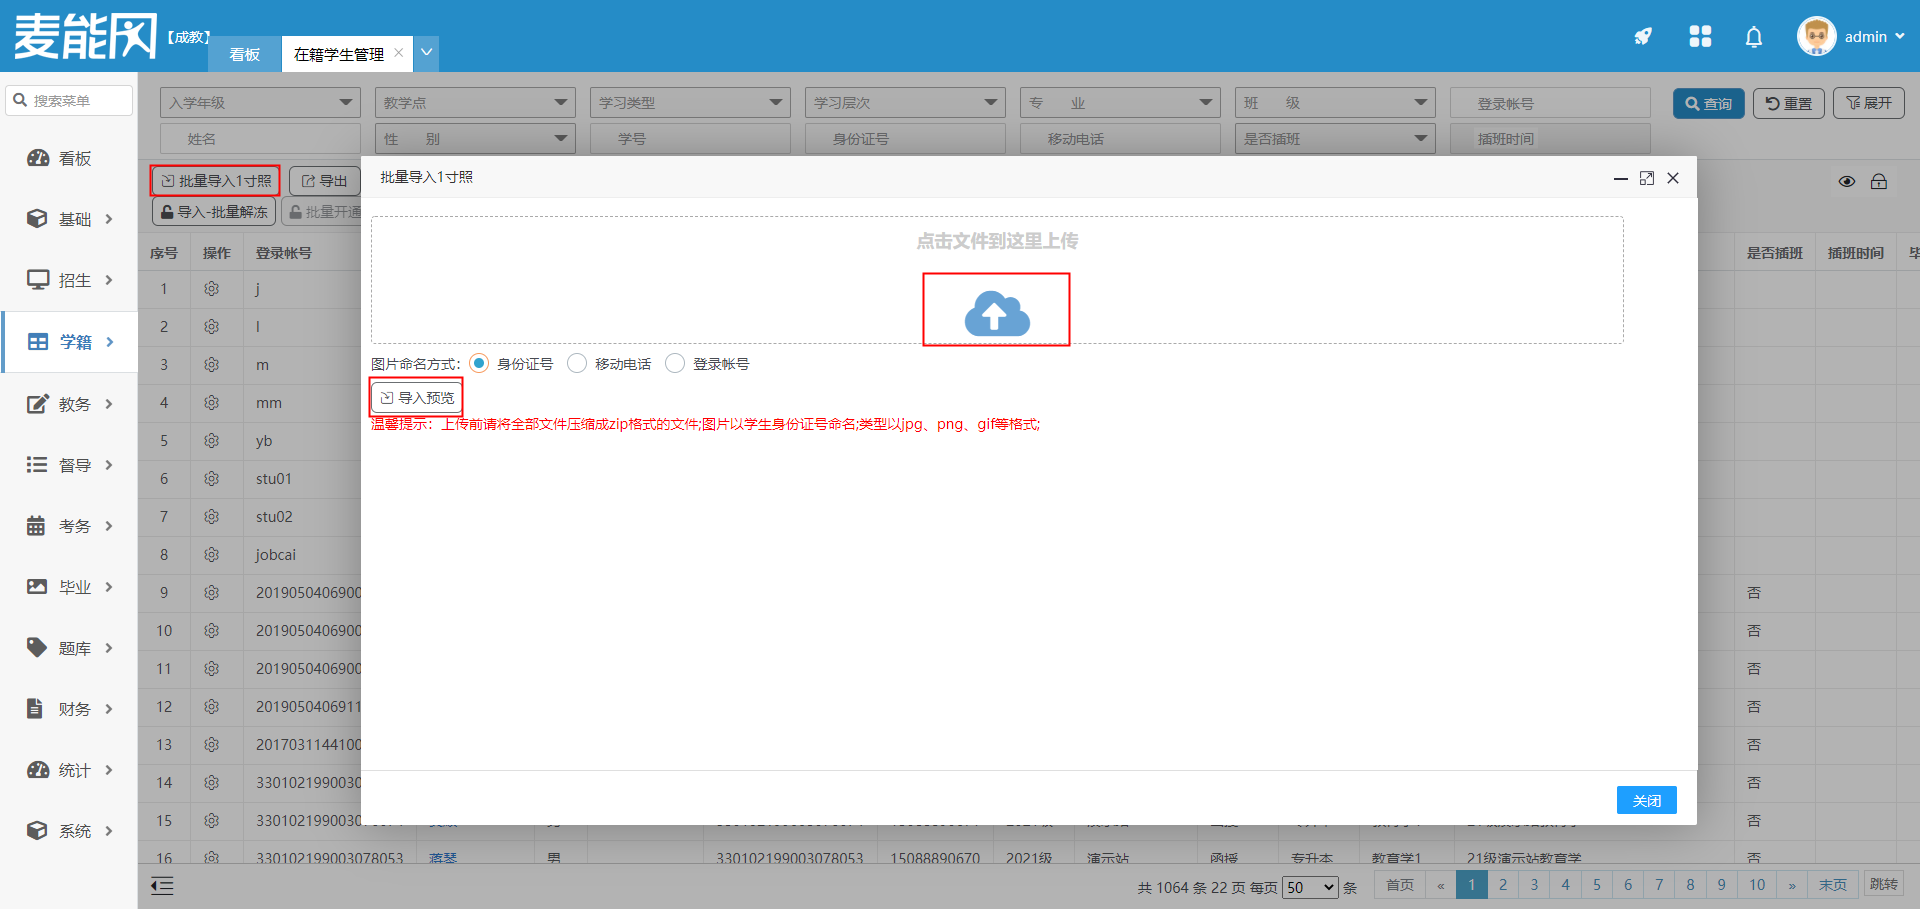Image resolution: width=1920 pixels, height=909 pixels.
Task: Choose 登录帐号 naming radio button
Action: [x=675, y=364]
